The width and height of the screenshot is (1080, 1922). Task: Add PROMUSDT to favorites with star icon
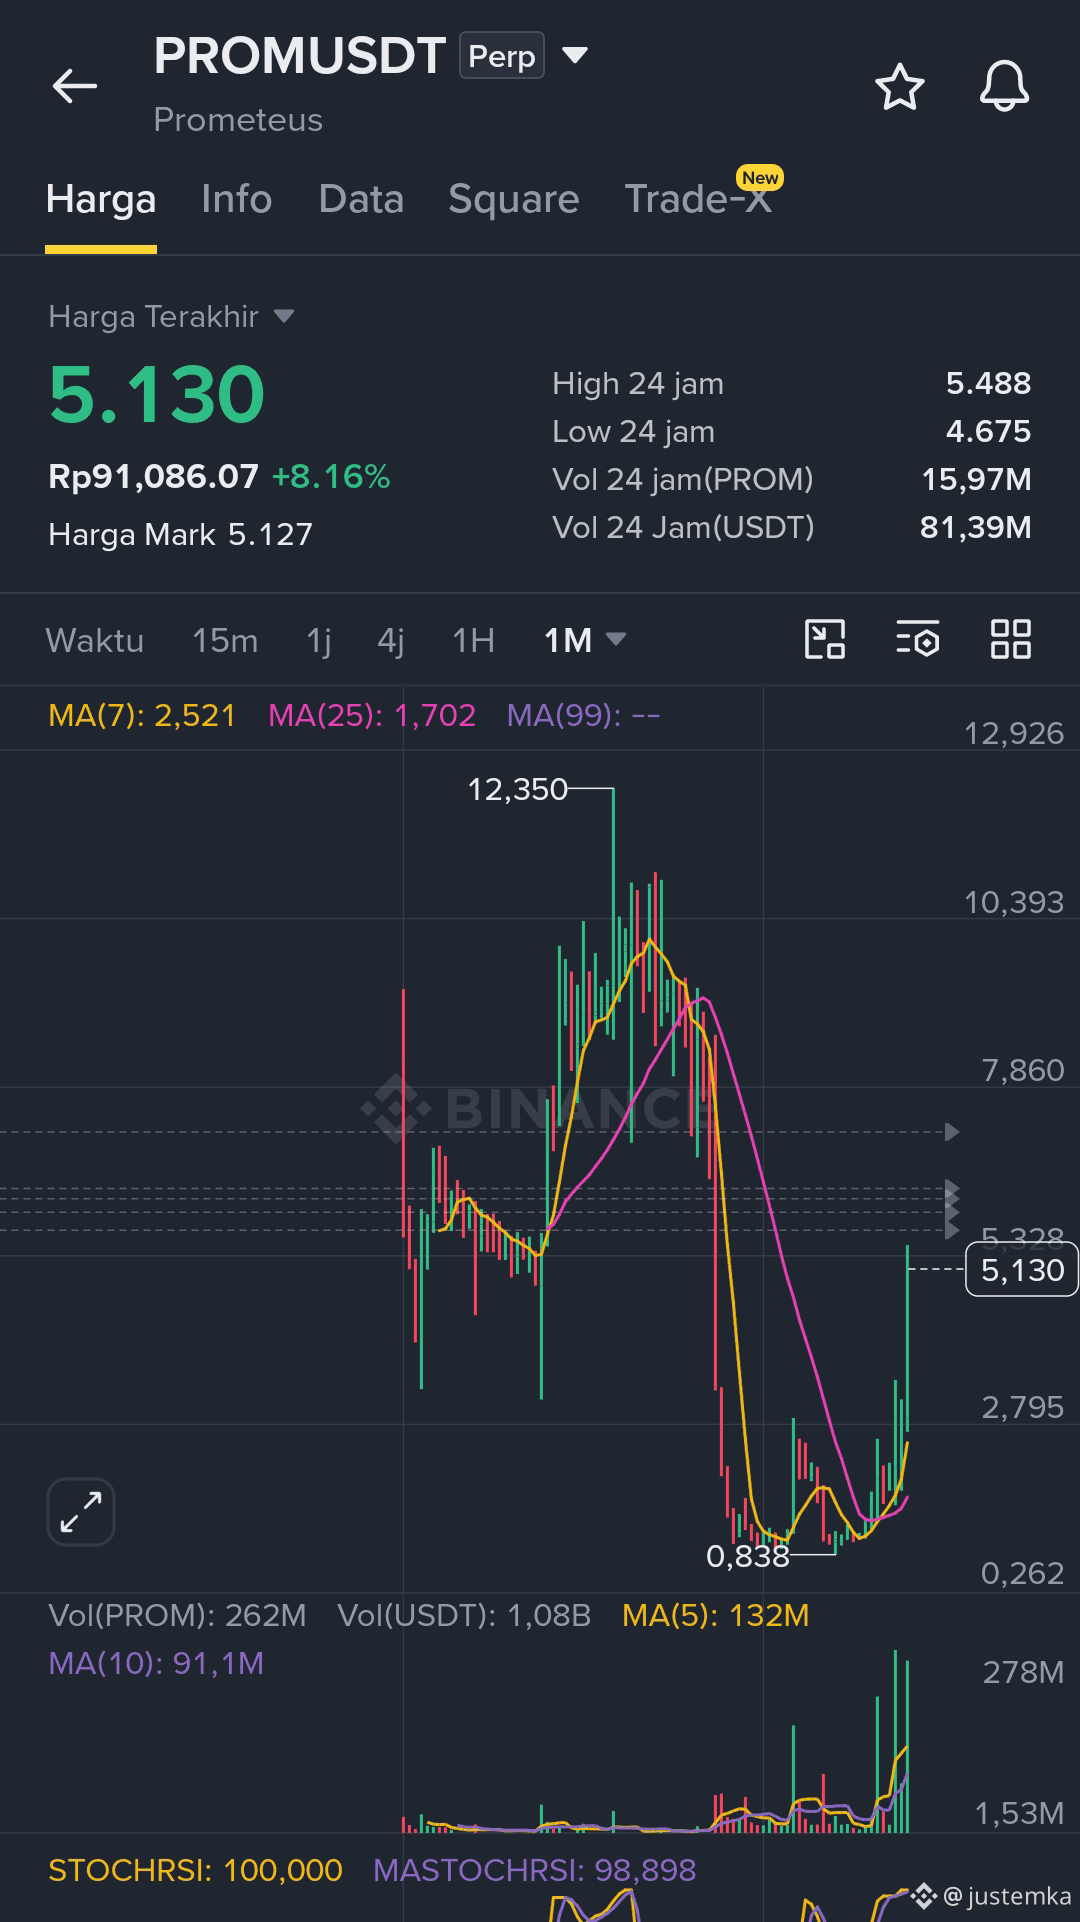[899, 87]
